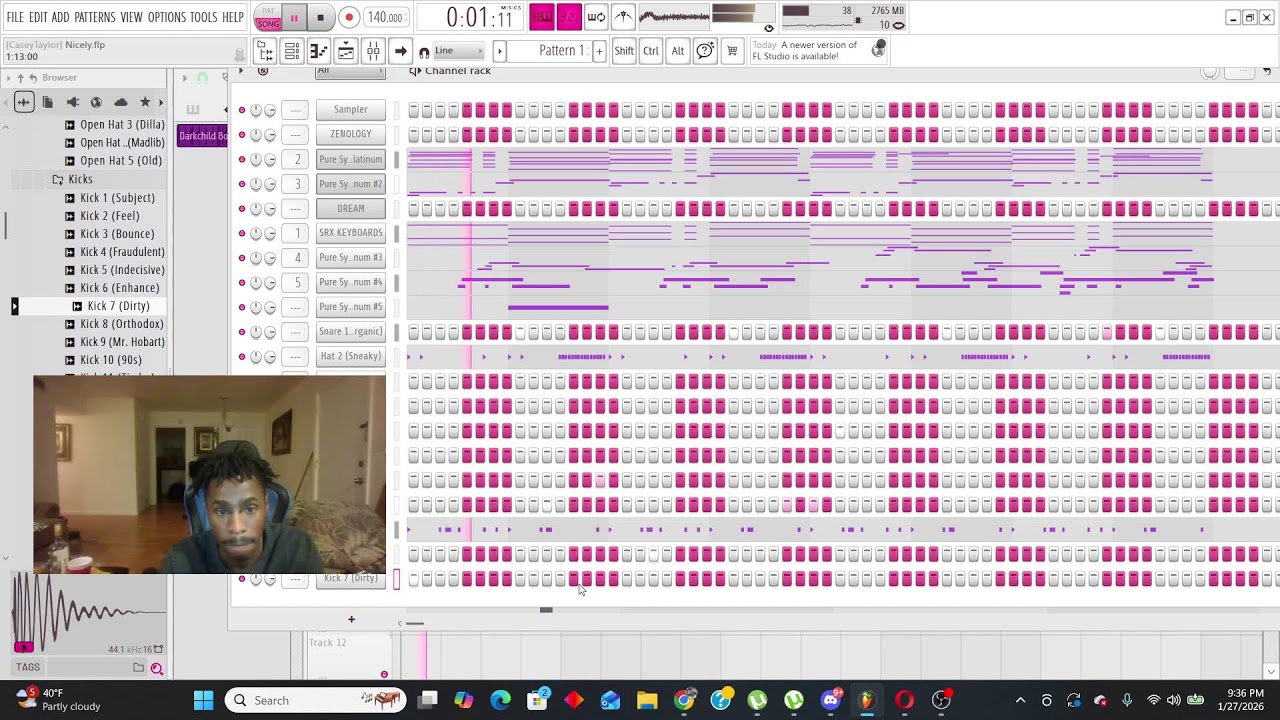Select the audio waveform tab in Browser
The width and height of the screenshot is (1280, 720).
23,102
